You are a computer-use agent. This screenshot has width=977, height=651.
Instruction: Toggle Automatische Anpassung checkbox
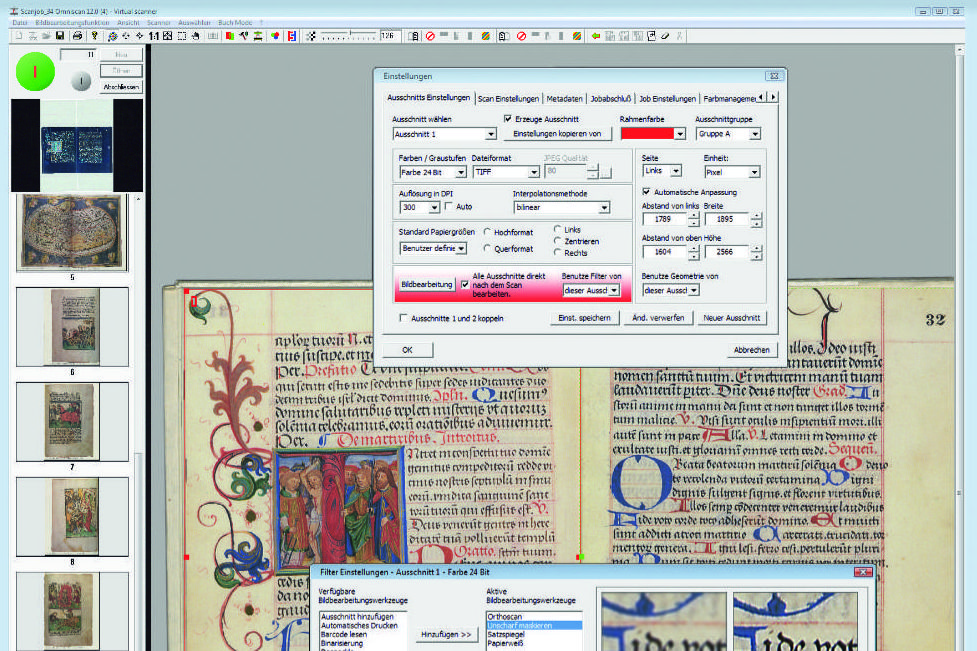[646, 192]
